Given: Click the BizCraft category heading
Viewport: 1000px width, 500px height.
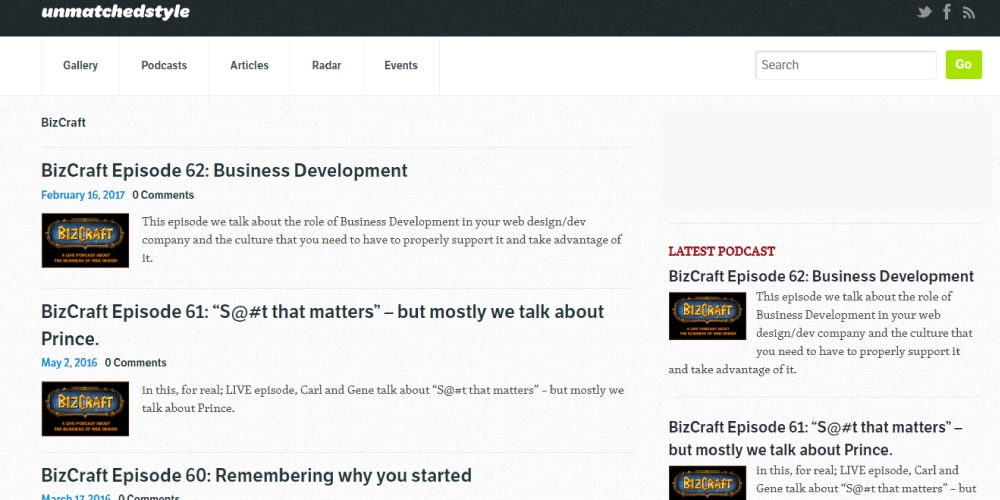Looking at the screenshot, I should click(x=64, y=122).
